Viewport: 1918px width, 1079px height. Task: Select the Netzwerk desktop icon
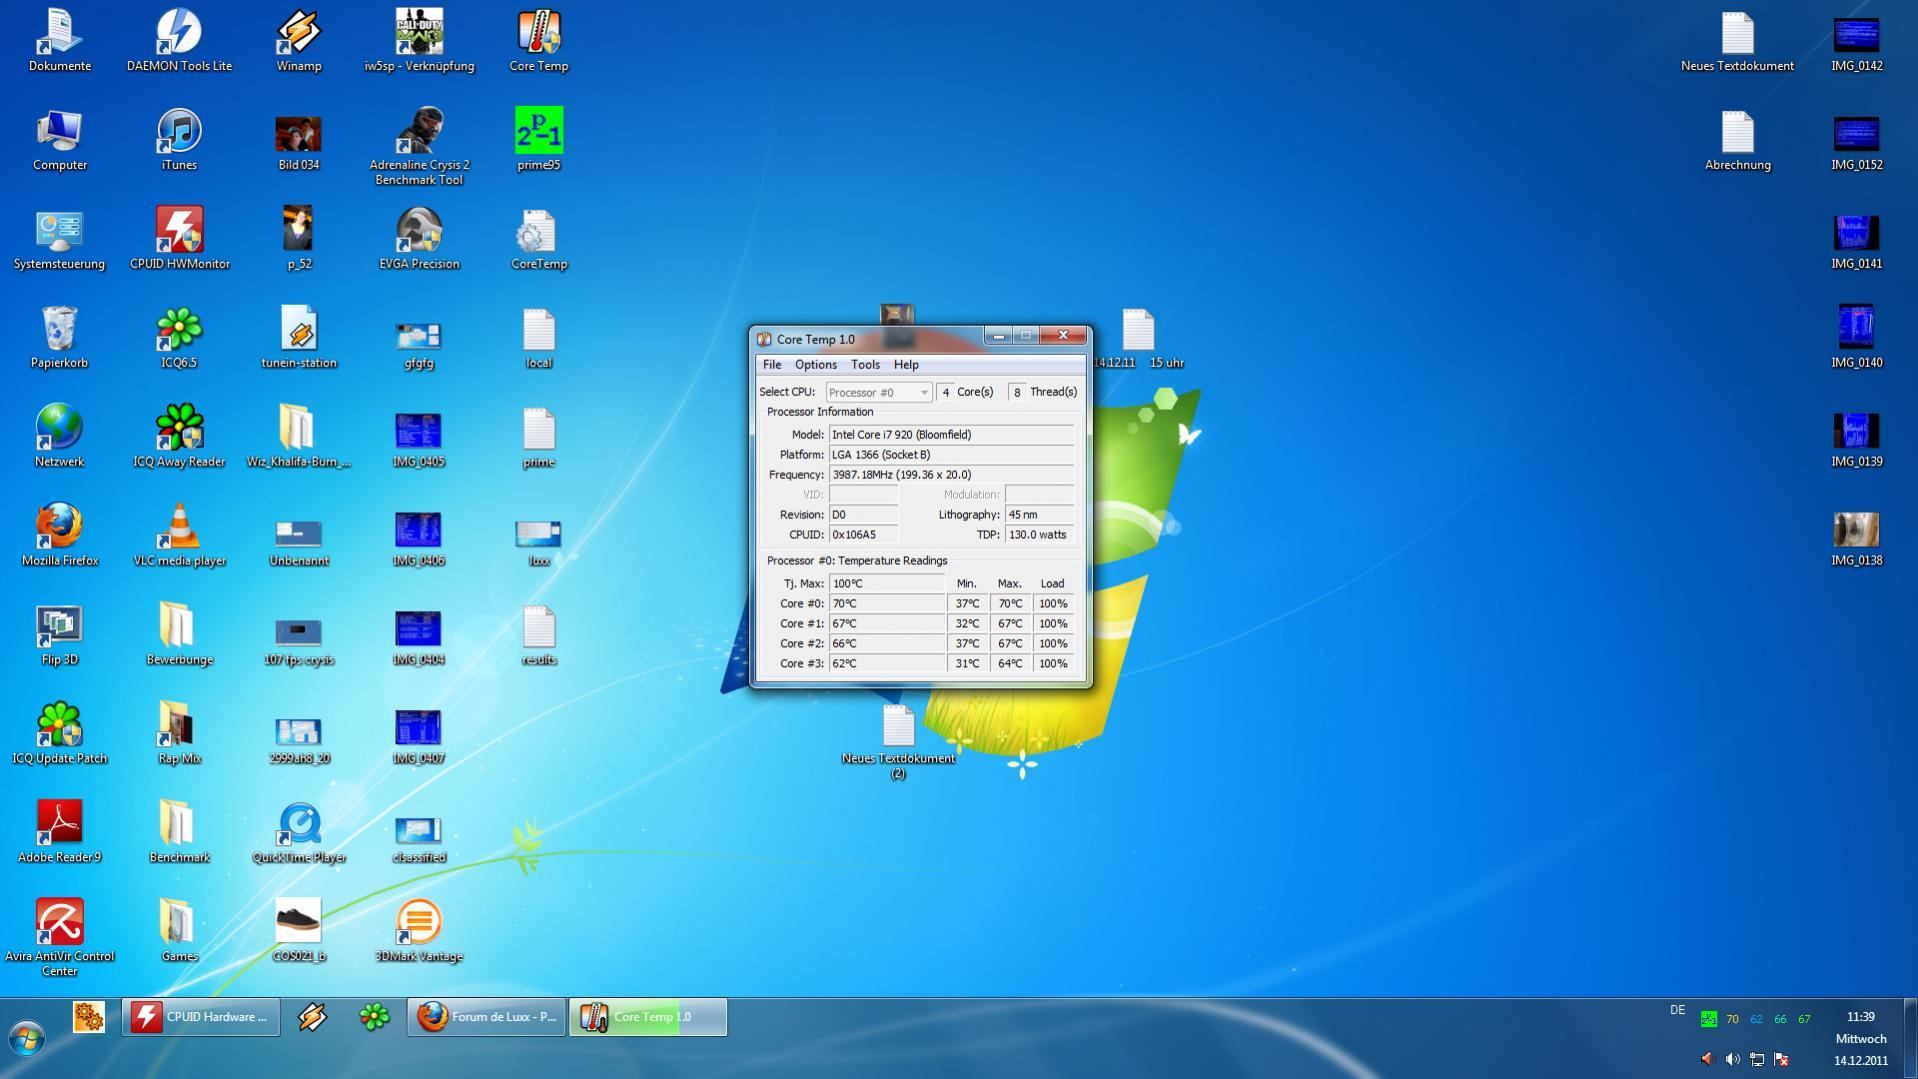[60, 436]
